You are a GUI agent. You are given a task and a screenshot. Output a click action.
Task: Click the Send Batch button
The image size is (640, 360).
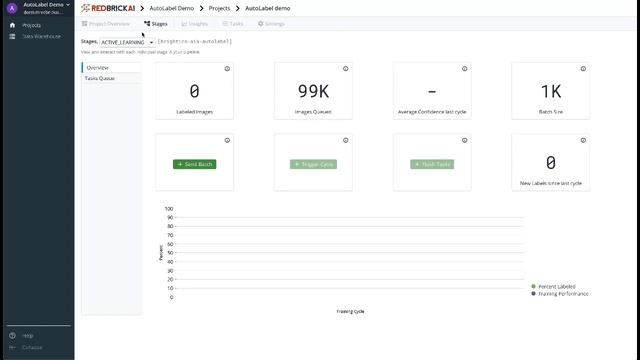pos(195,164)
